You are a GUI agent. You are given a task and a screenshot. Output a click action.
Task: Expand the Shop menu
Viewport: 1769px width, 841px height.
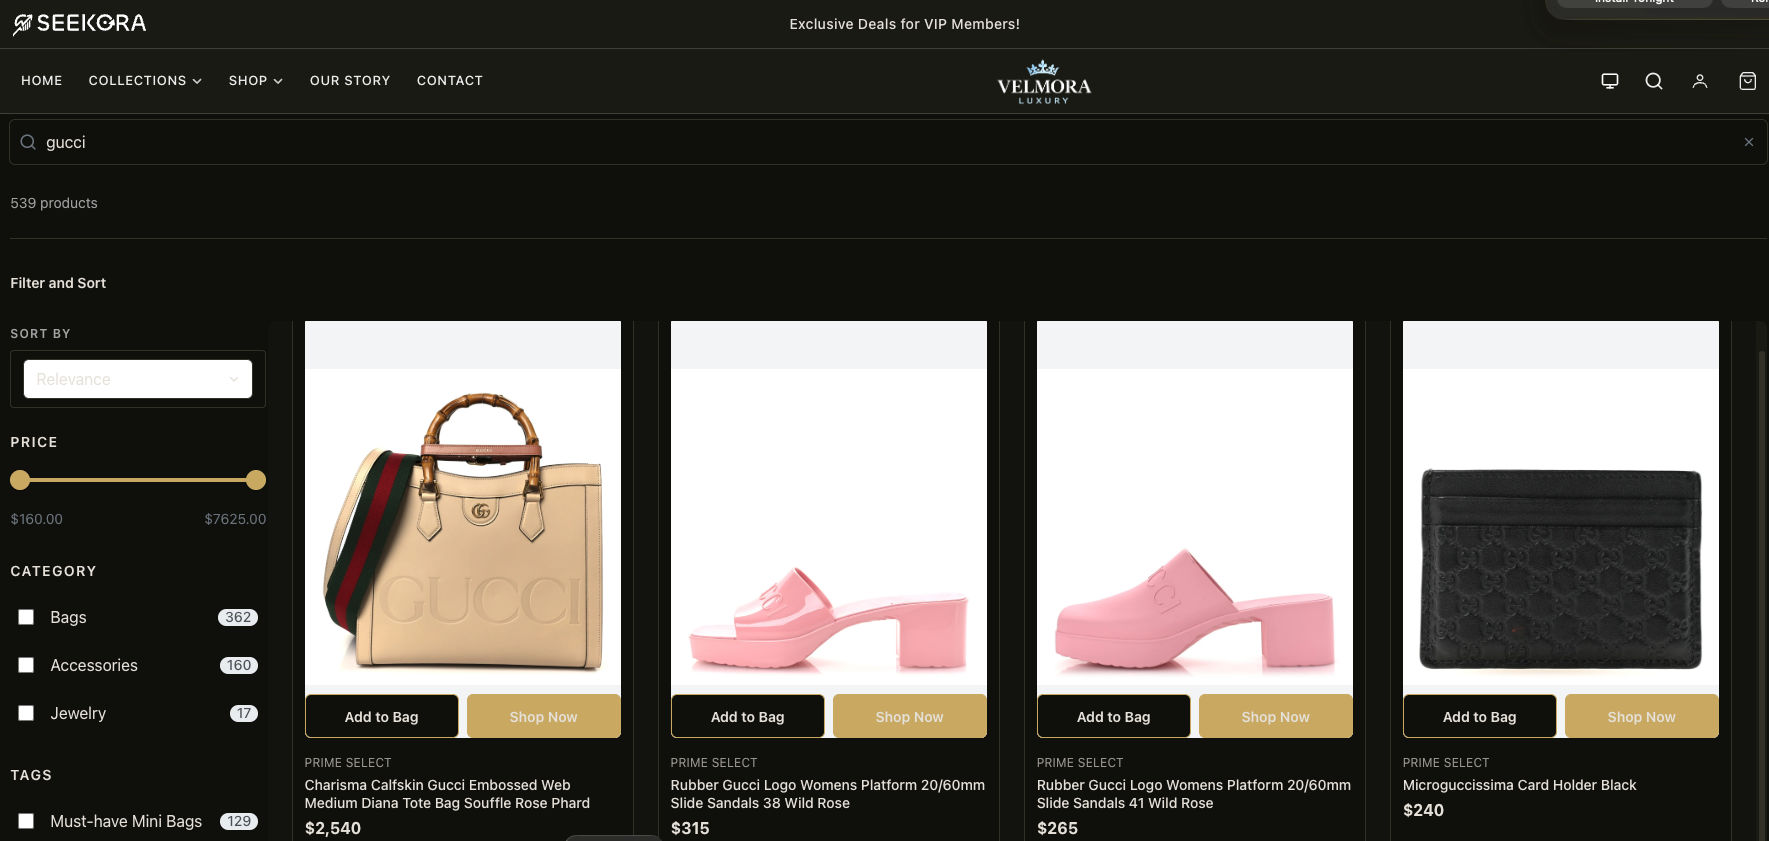[x=256, y=81]
